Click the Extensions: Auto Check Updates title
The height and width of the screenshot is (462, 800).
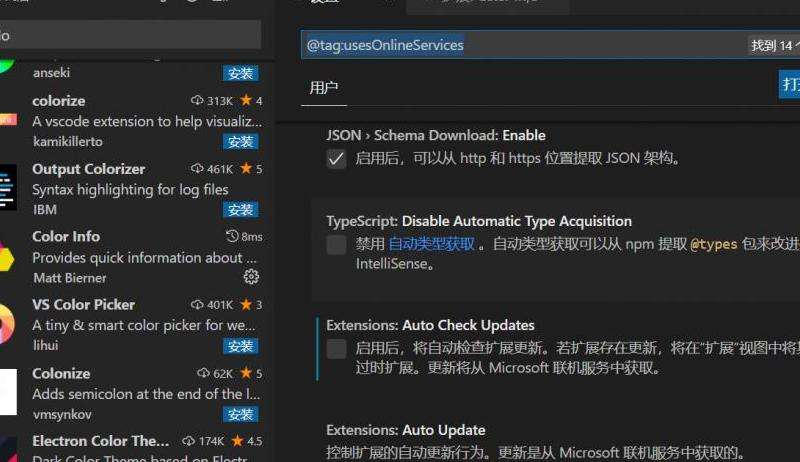coord(430,325)
